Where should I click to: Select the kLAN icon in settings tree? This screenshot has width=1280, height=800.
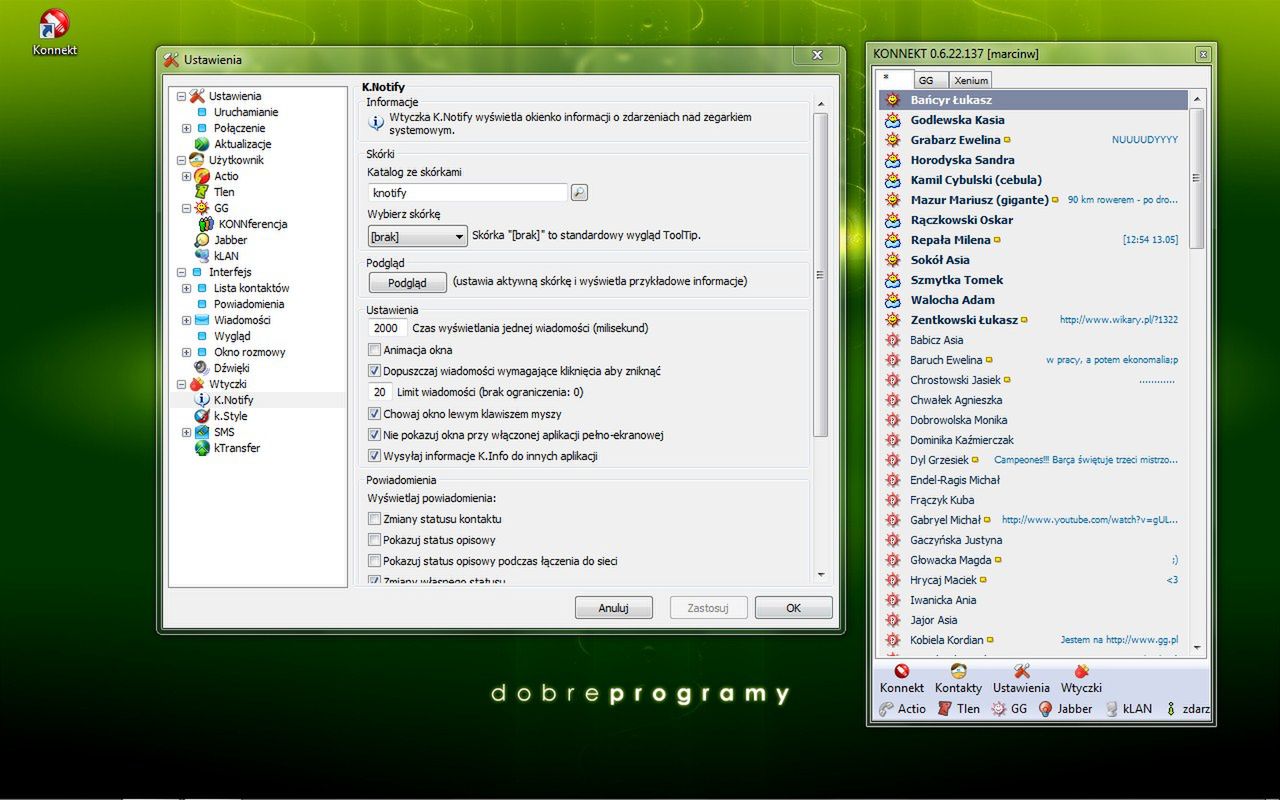click(x=201, y=256)
